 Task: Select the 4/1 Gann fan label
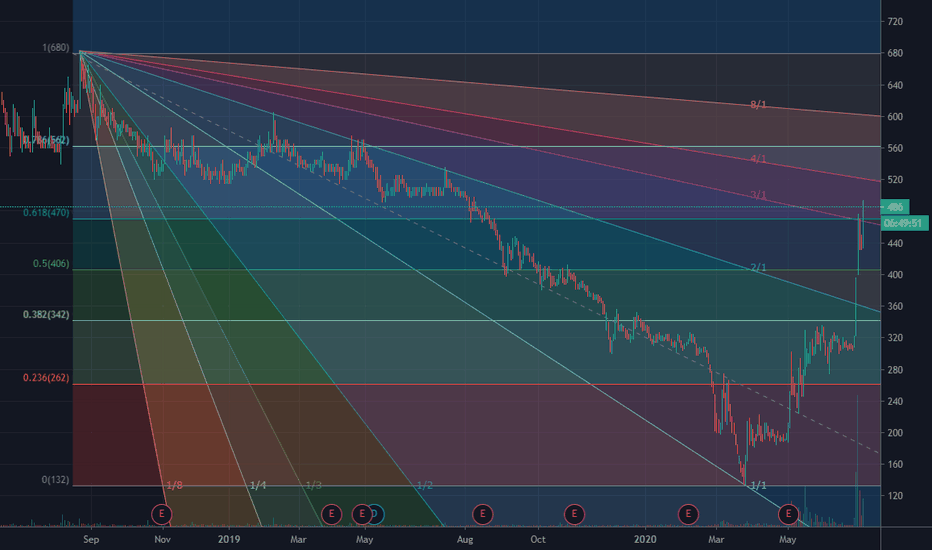(758, 159)
